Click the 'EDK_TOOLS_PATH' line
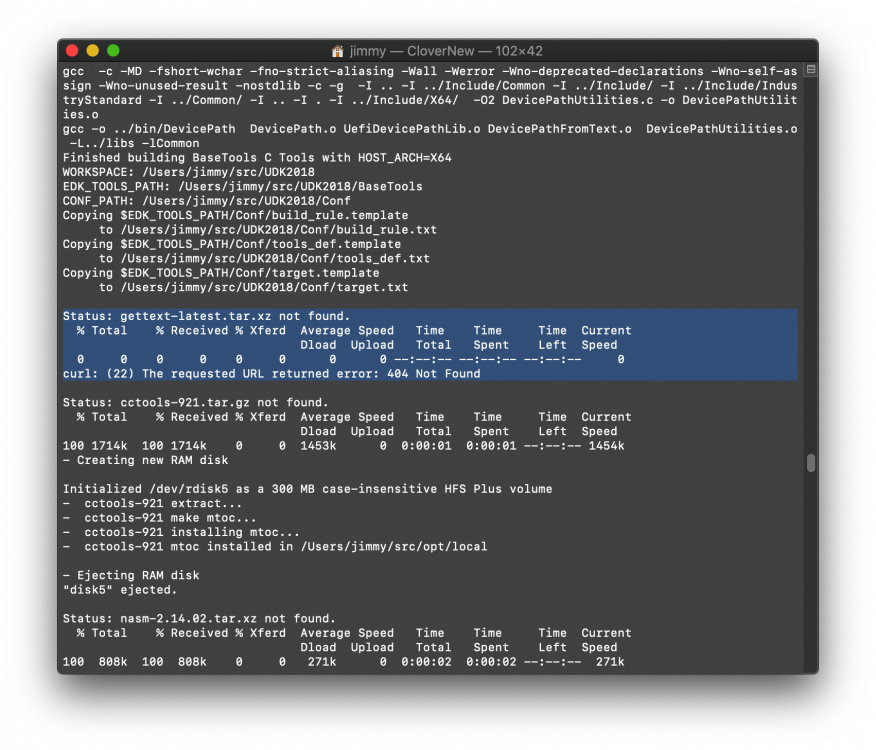Screen dimensions: 876x750 [242, 187]
